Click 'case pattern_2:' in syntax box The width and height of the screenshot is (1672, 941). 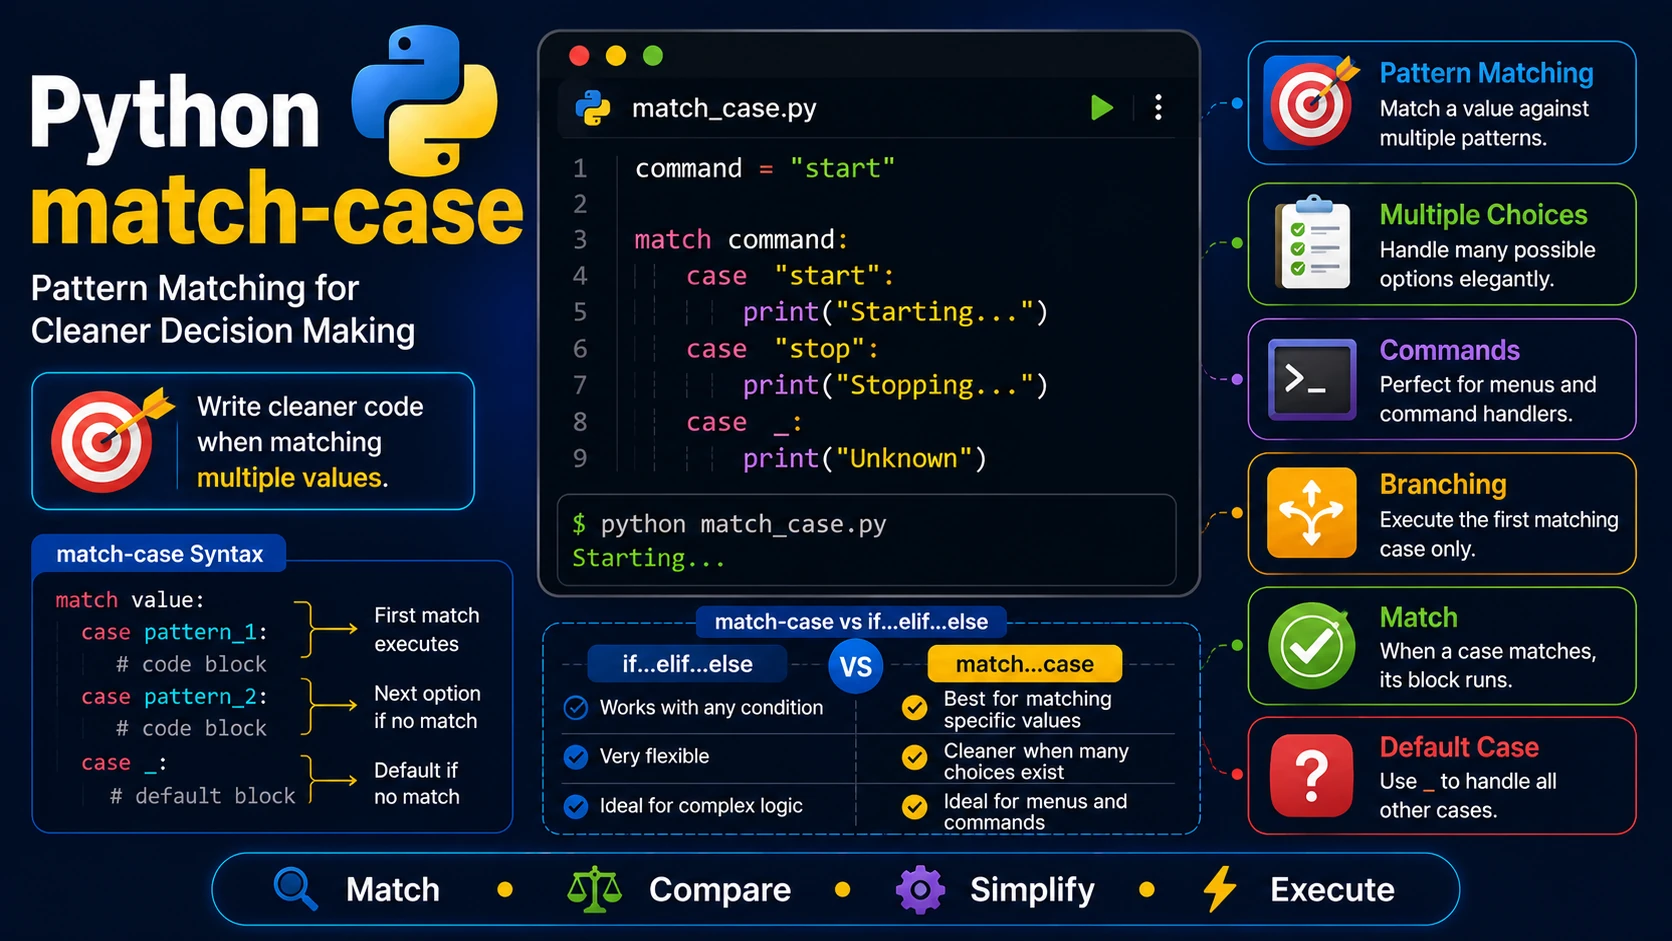point(174,696)
